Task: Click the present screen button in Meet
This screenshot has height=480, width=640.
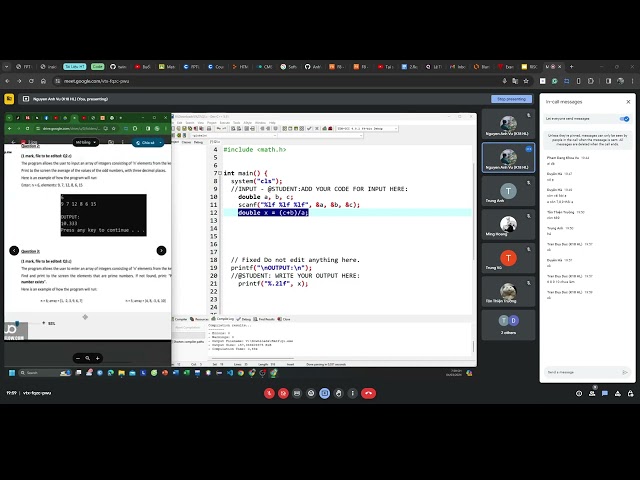Action: point(325,393)
